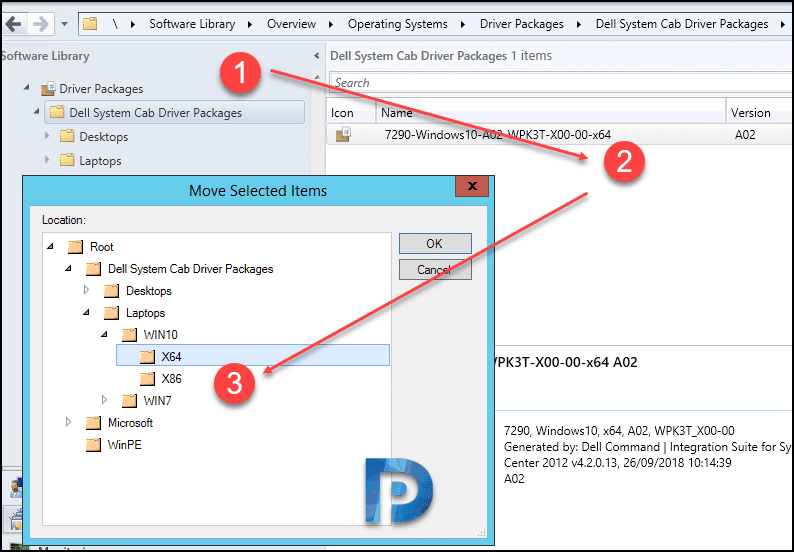Open dropdown arrow after Operating Systems breadcrumb
Image resolution: width=794 pixels, height=552 pixels.
tap(463, 24)
